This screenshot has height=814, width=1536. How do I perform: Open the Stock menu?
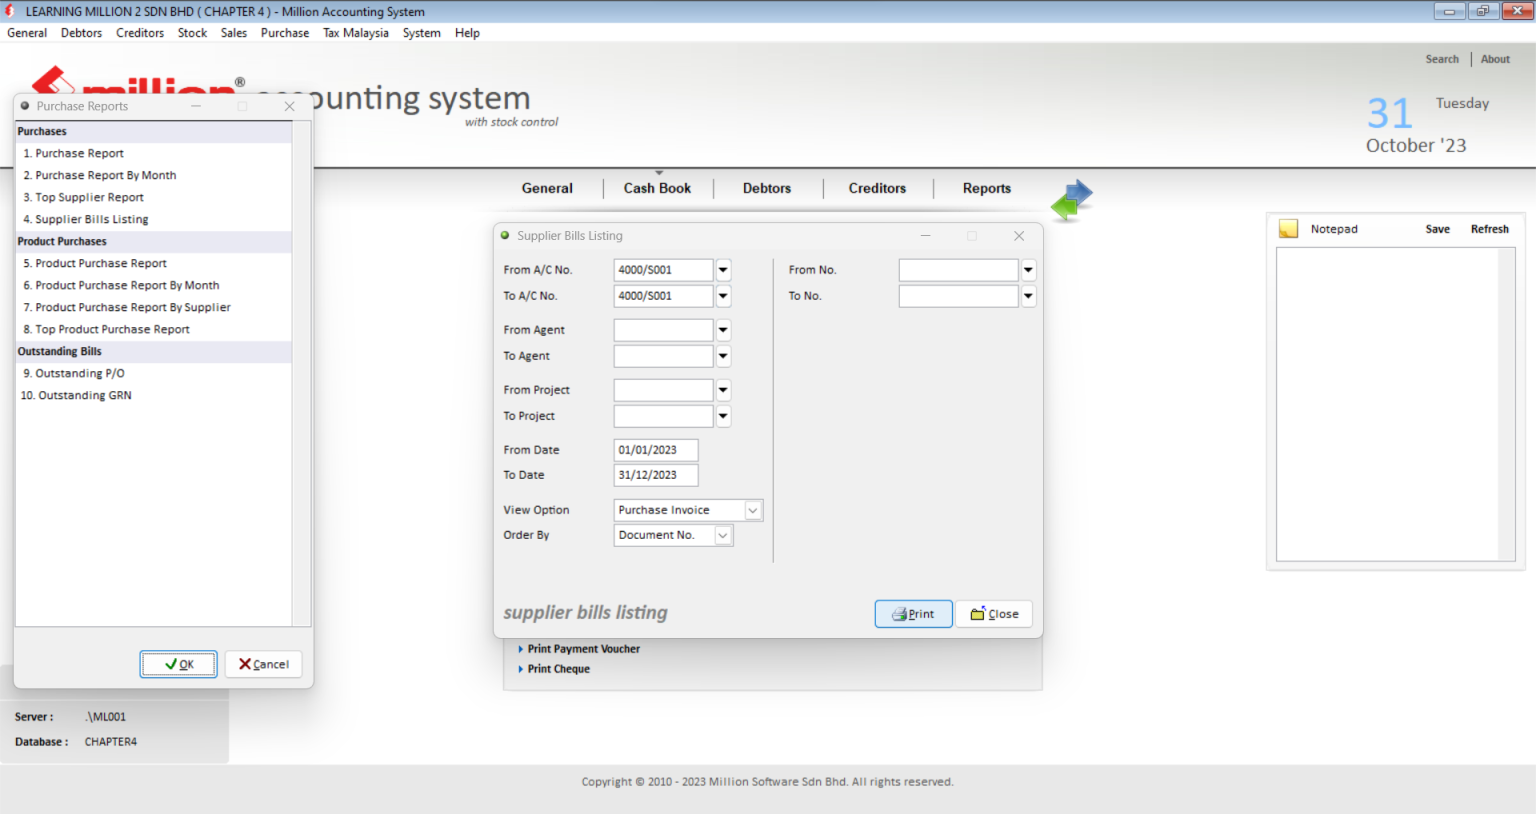tap(192, 33)
